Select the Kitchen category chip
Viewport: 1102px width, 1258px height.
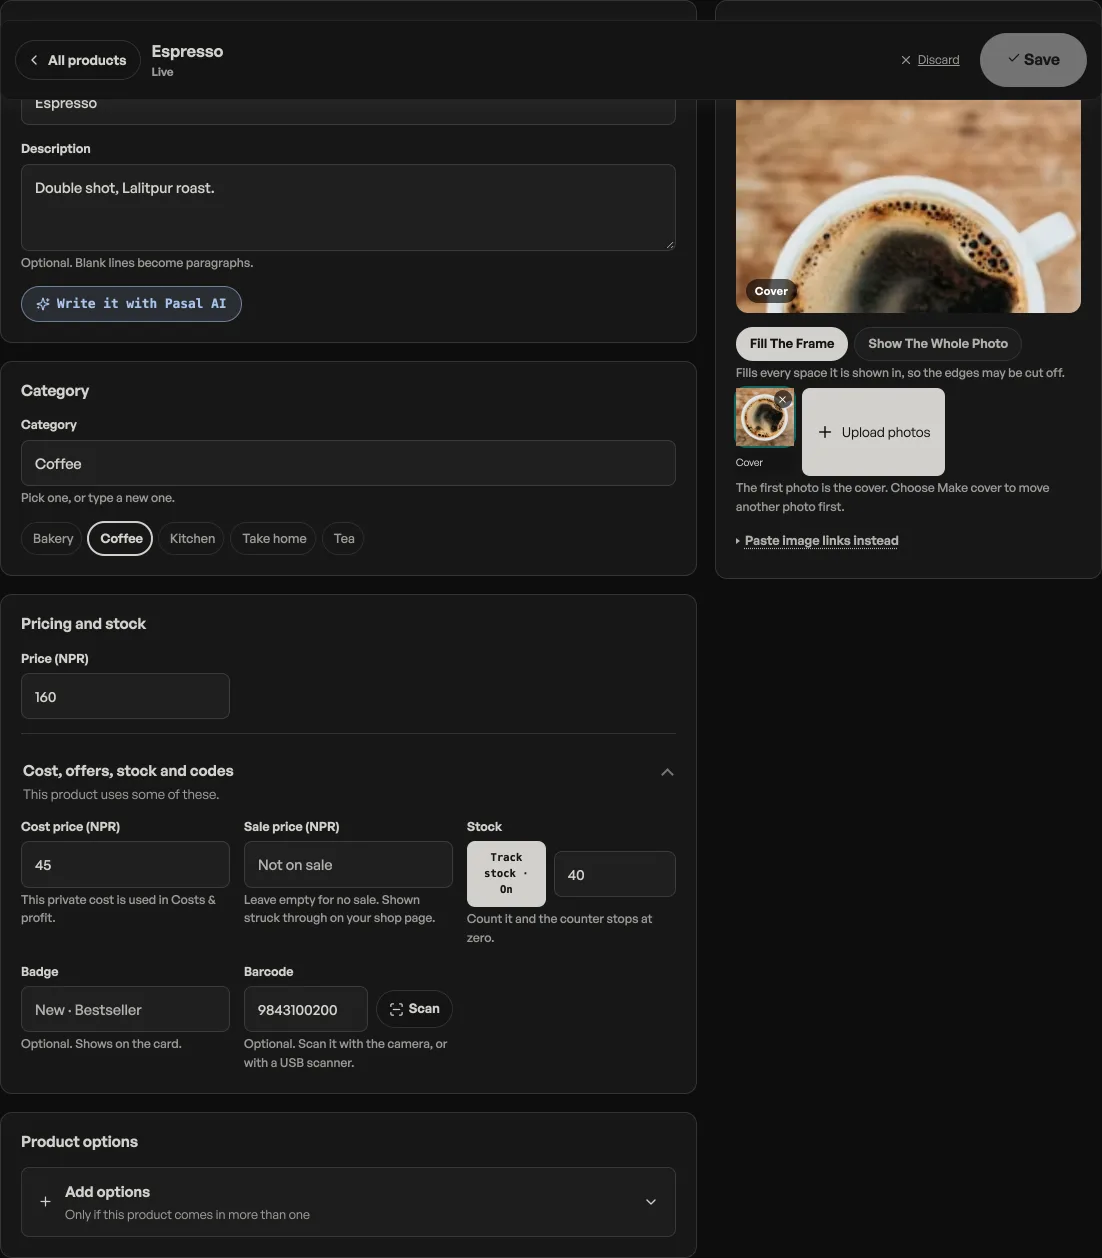tap(192, 538)
